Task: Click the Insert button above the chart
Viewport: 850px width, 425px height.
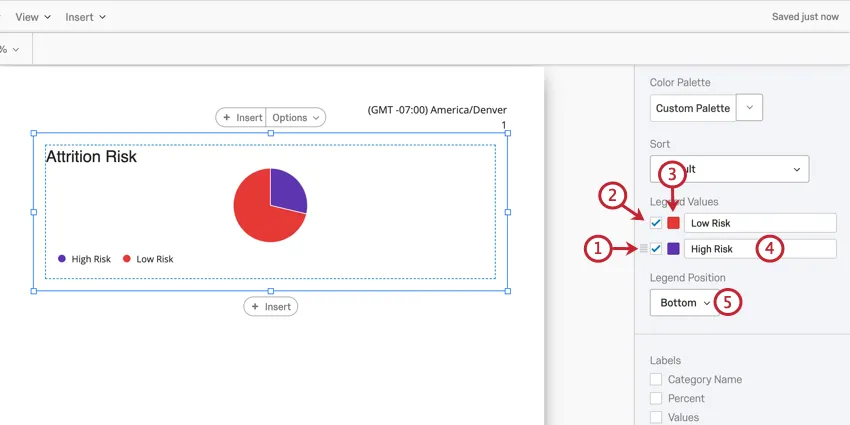Action: 241,118
